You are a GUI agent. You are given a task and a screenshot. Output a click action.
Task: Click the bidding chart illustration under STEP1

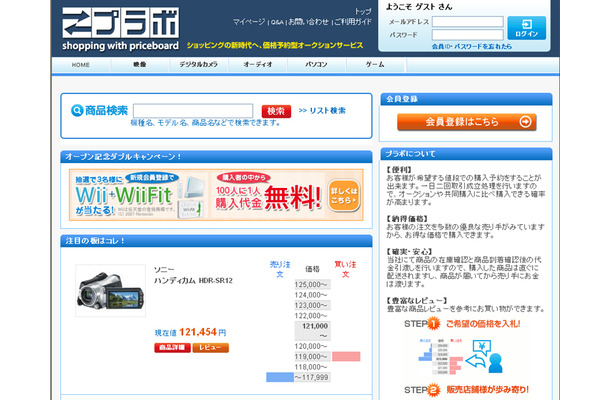pyautogui.click(x=461, y=358)
